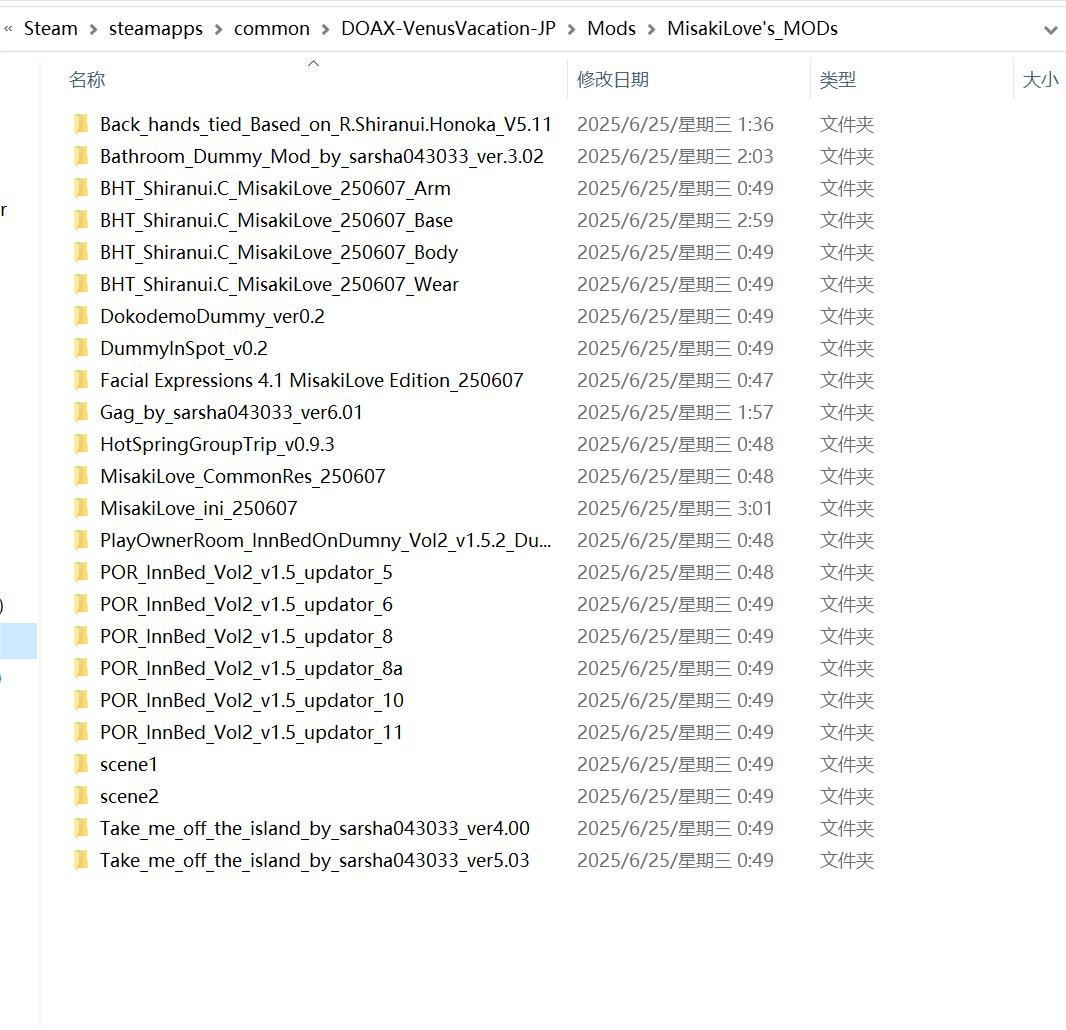This screenshot has width=1066, height=1030.
Task: Click folder icon of HotSpringGroupTrip_v0.9.3
Action: (81, 444)
